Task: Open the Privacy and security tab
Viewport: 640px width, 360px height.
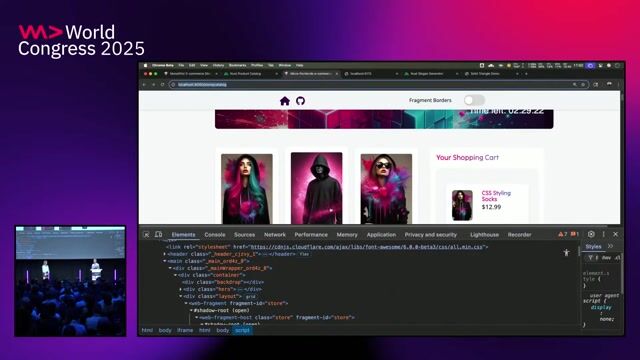Action: point(431,235)
